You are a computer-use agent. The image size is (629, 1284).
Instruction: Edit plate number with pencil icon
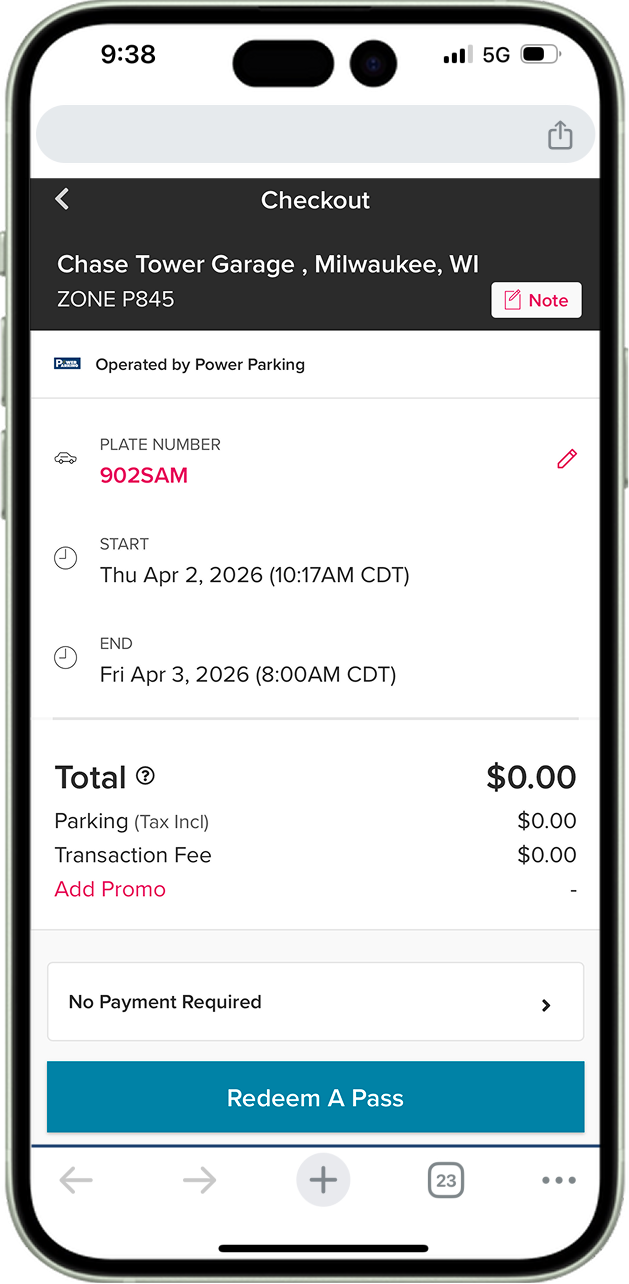[x=567, y=459]
